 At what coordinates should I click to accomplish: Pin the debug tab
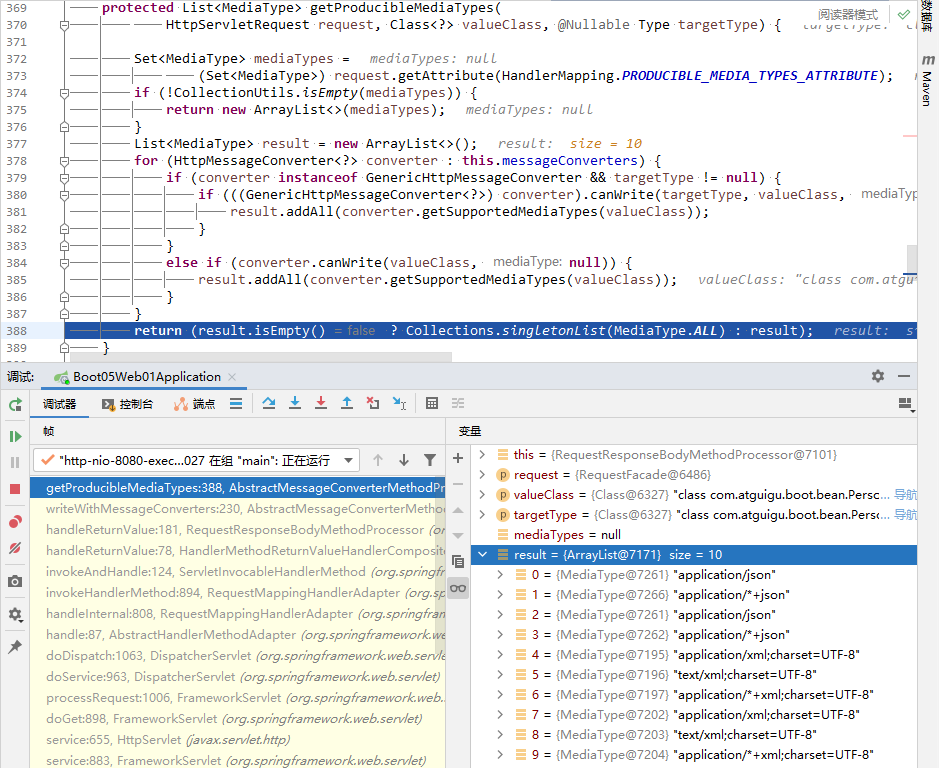point(16,647)
